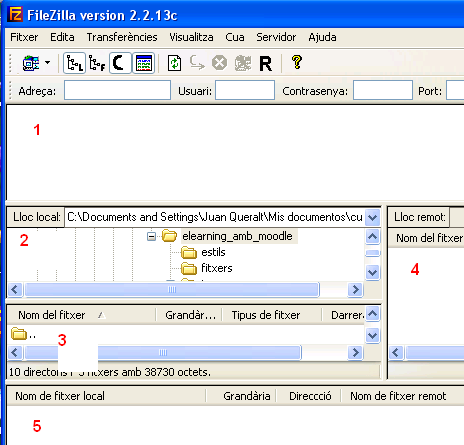Screen dimensions: 464x445
Task: Select the parent directory '..' entry
Action: pyautogui.click(x=23, y=334)
